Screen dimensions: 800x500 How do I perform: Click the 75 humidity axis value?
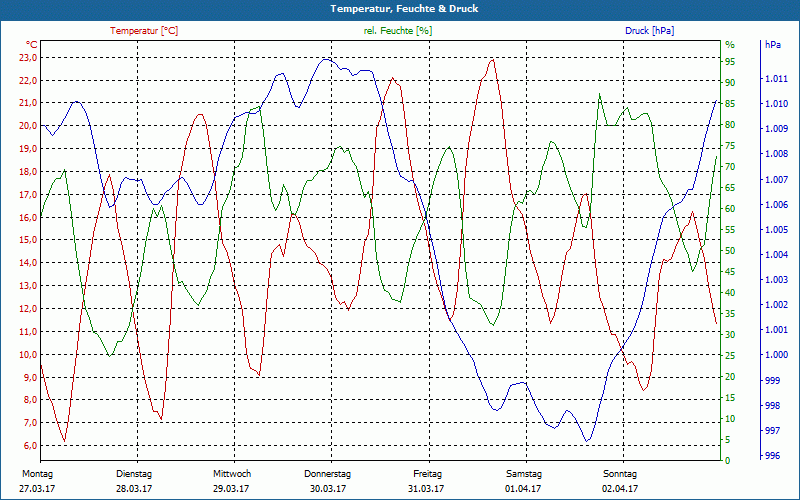(730, 146)
